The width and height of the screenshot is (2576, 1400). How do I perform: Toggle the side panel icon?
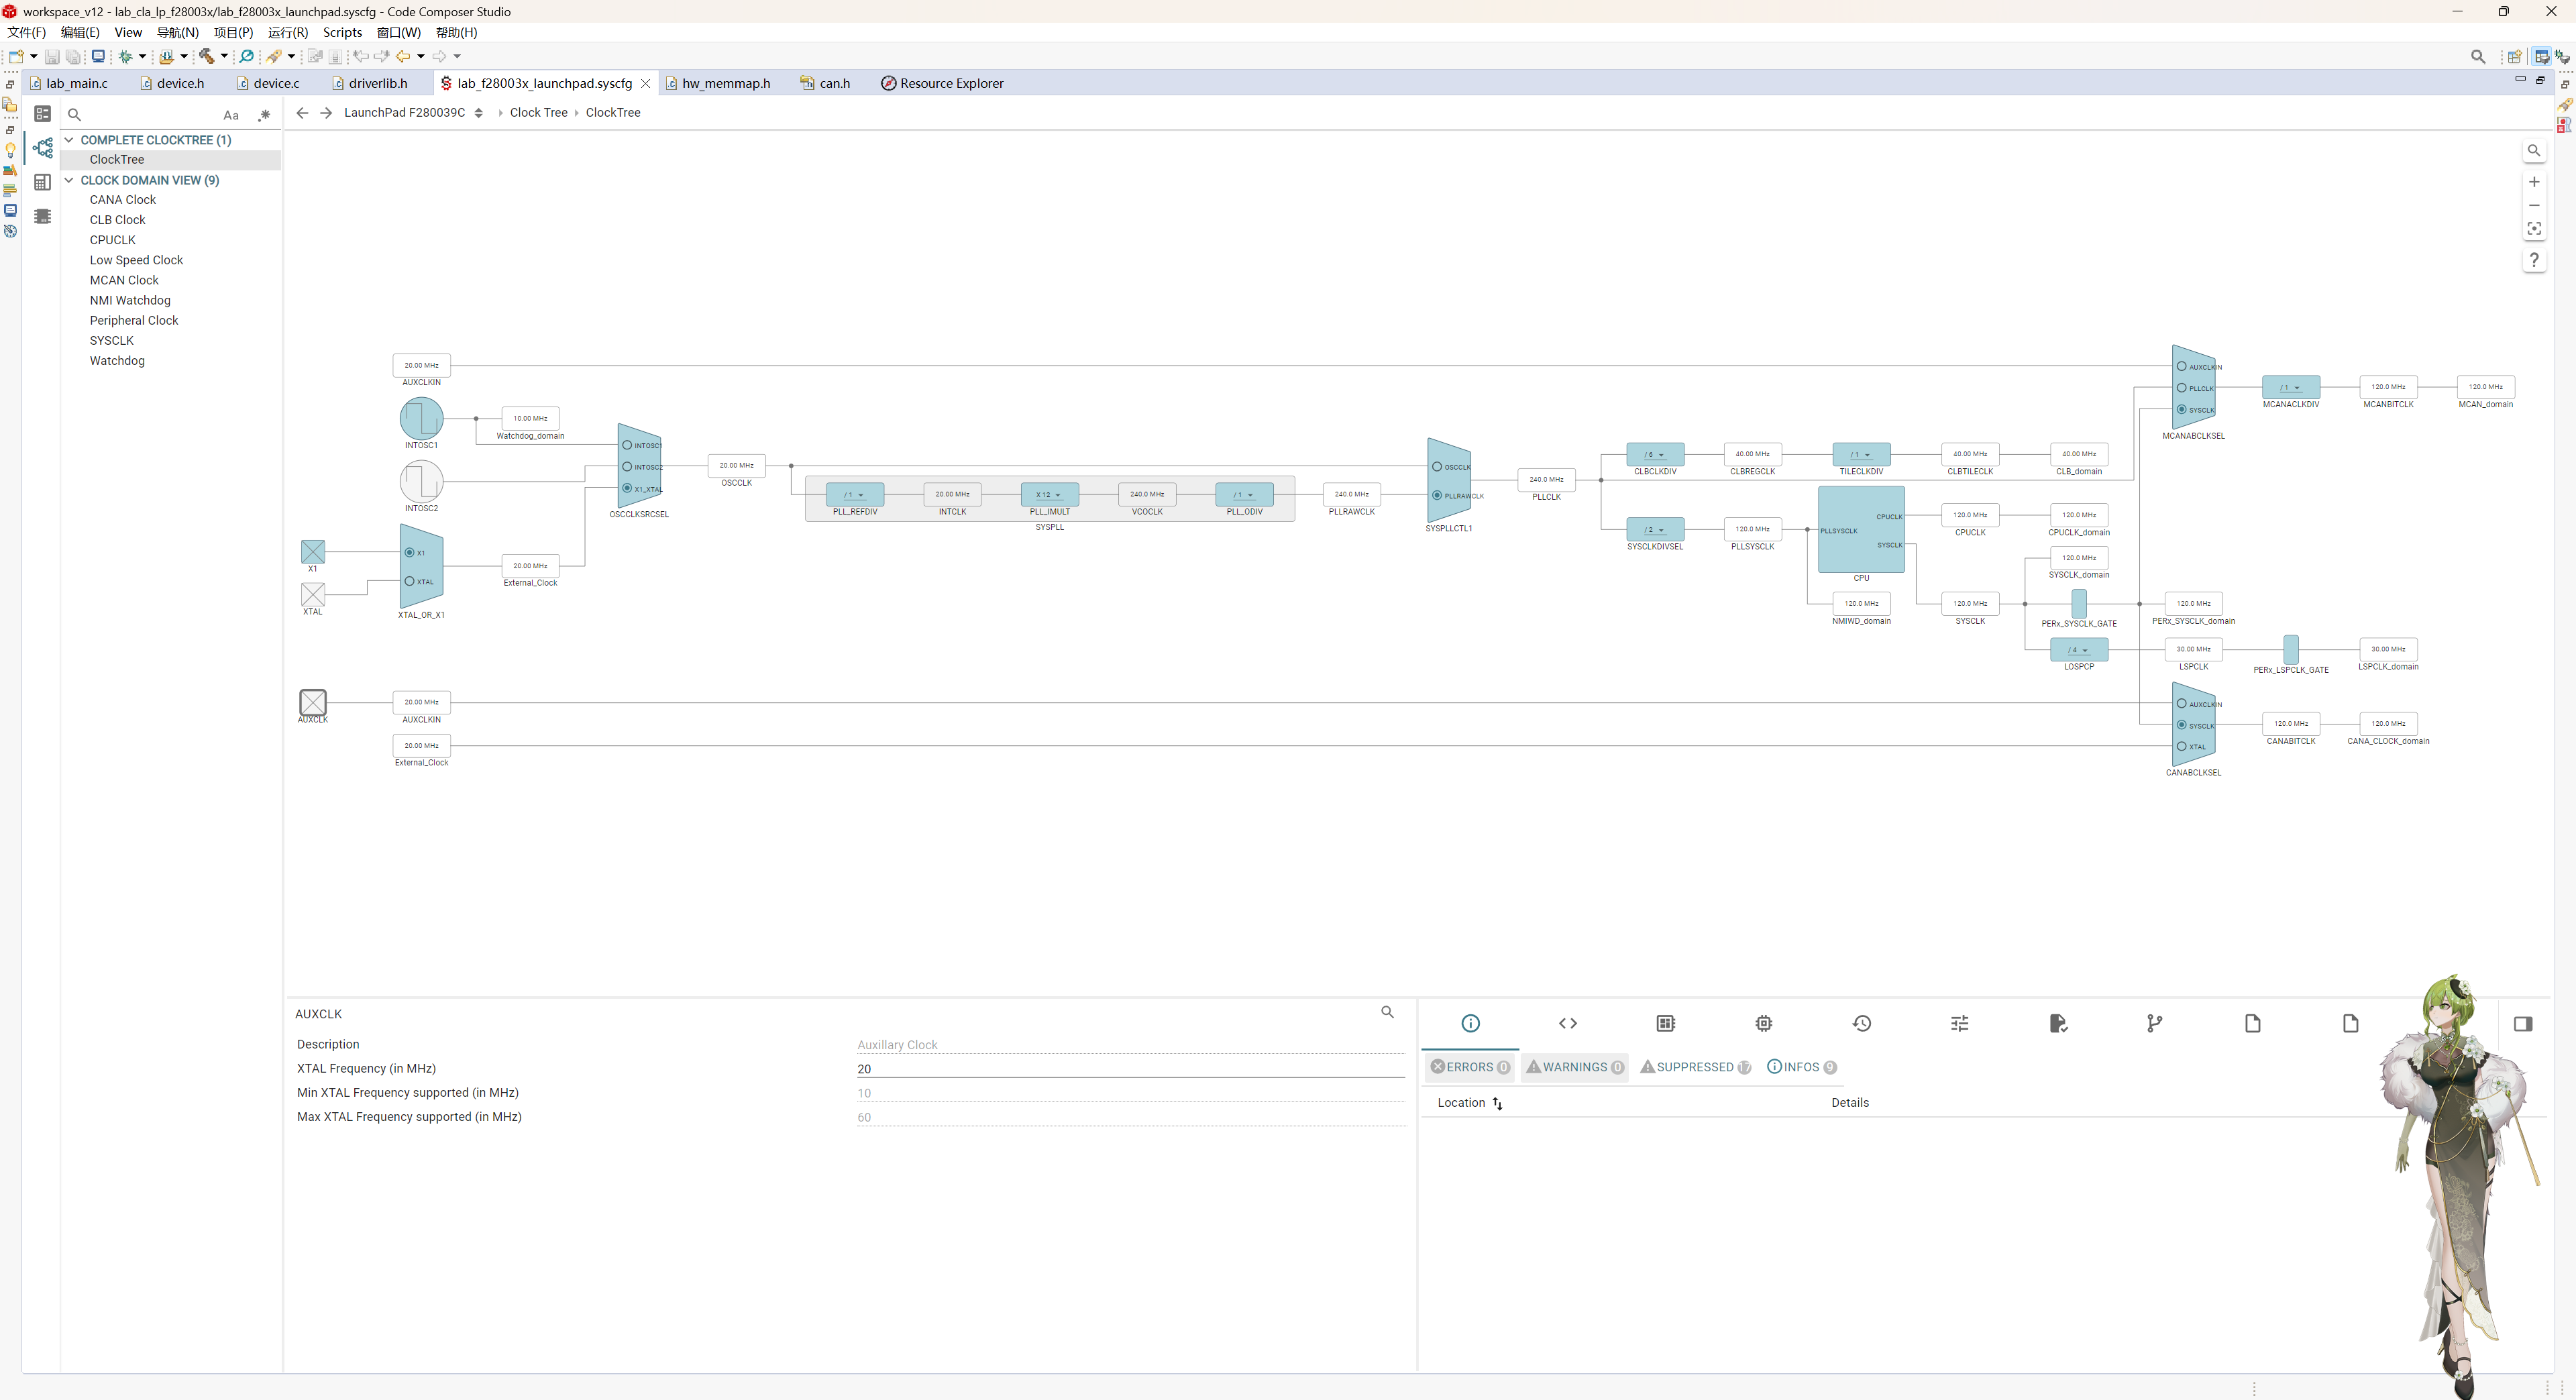tap(2522, 1023)
